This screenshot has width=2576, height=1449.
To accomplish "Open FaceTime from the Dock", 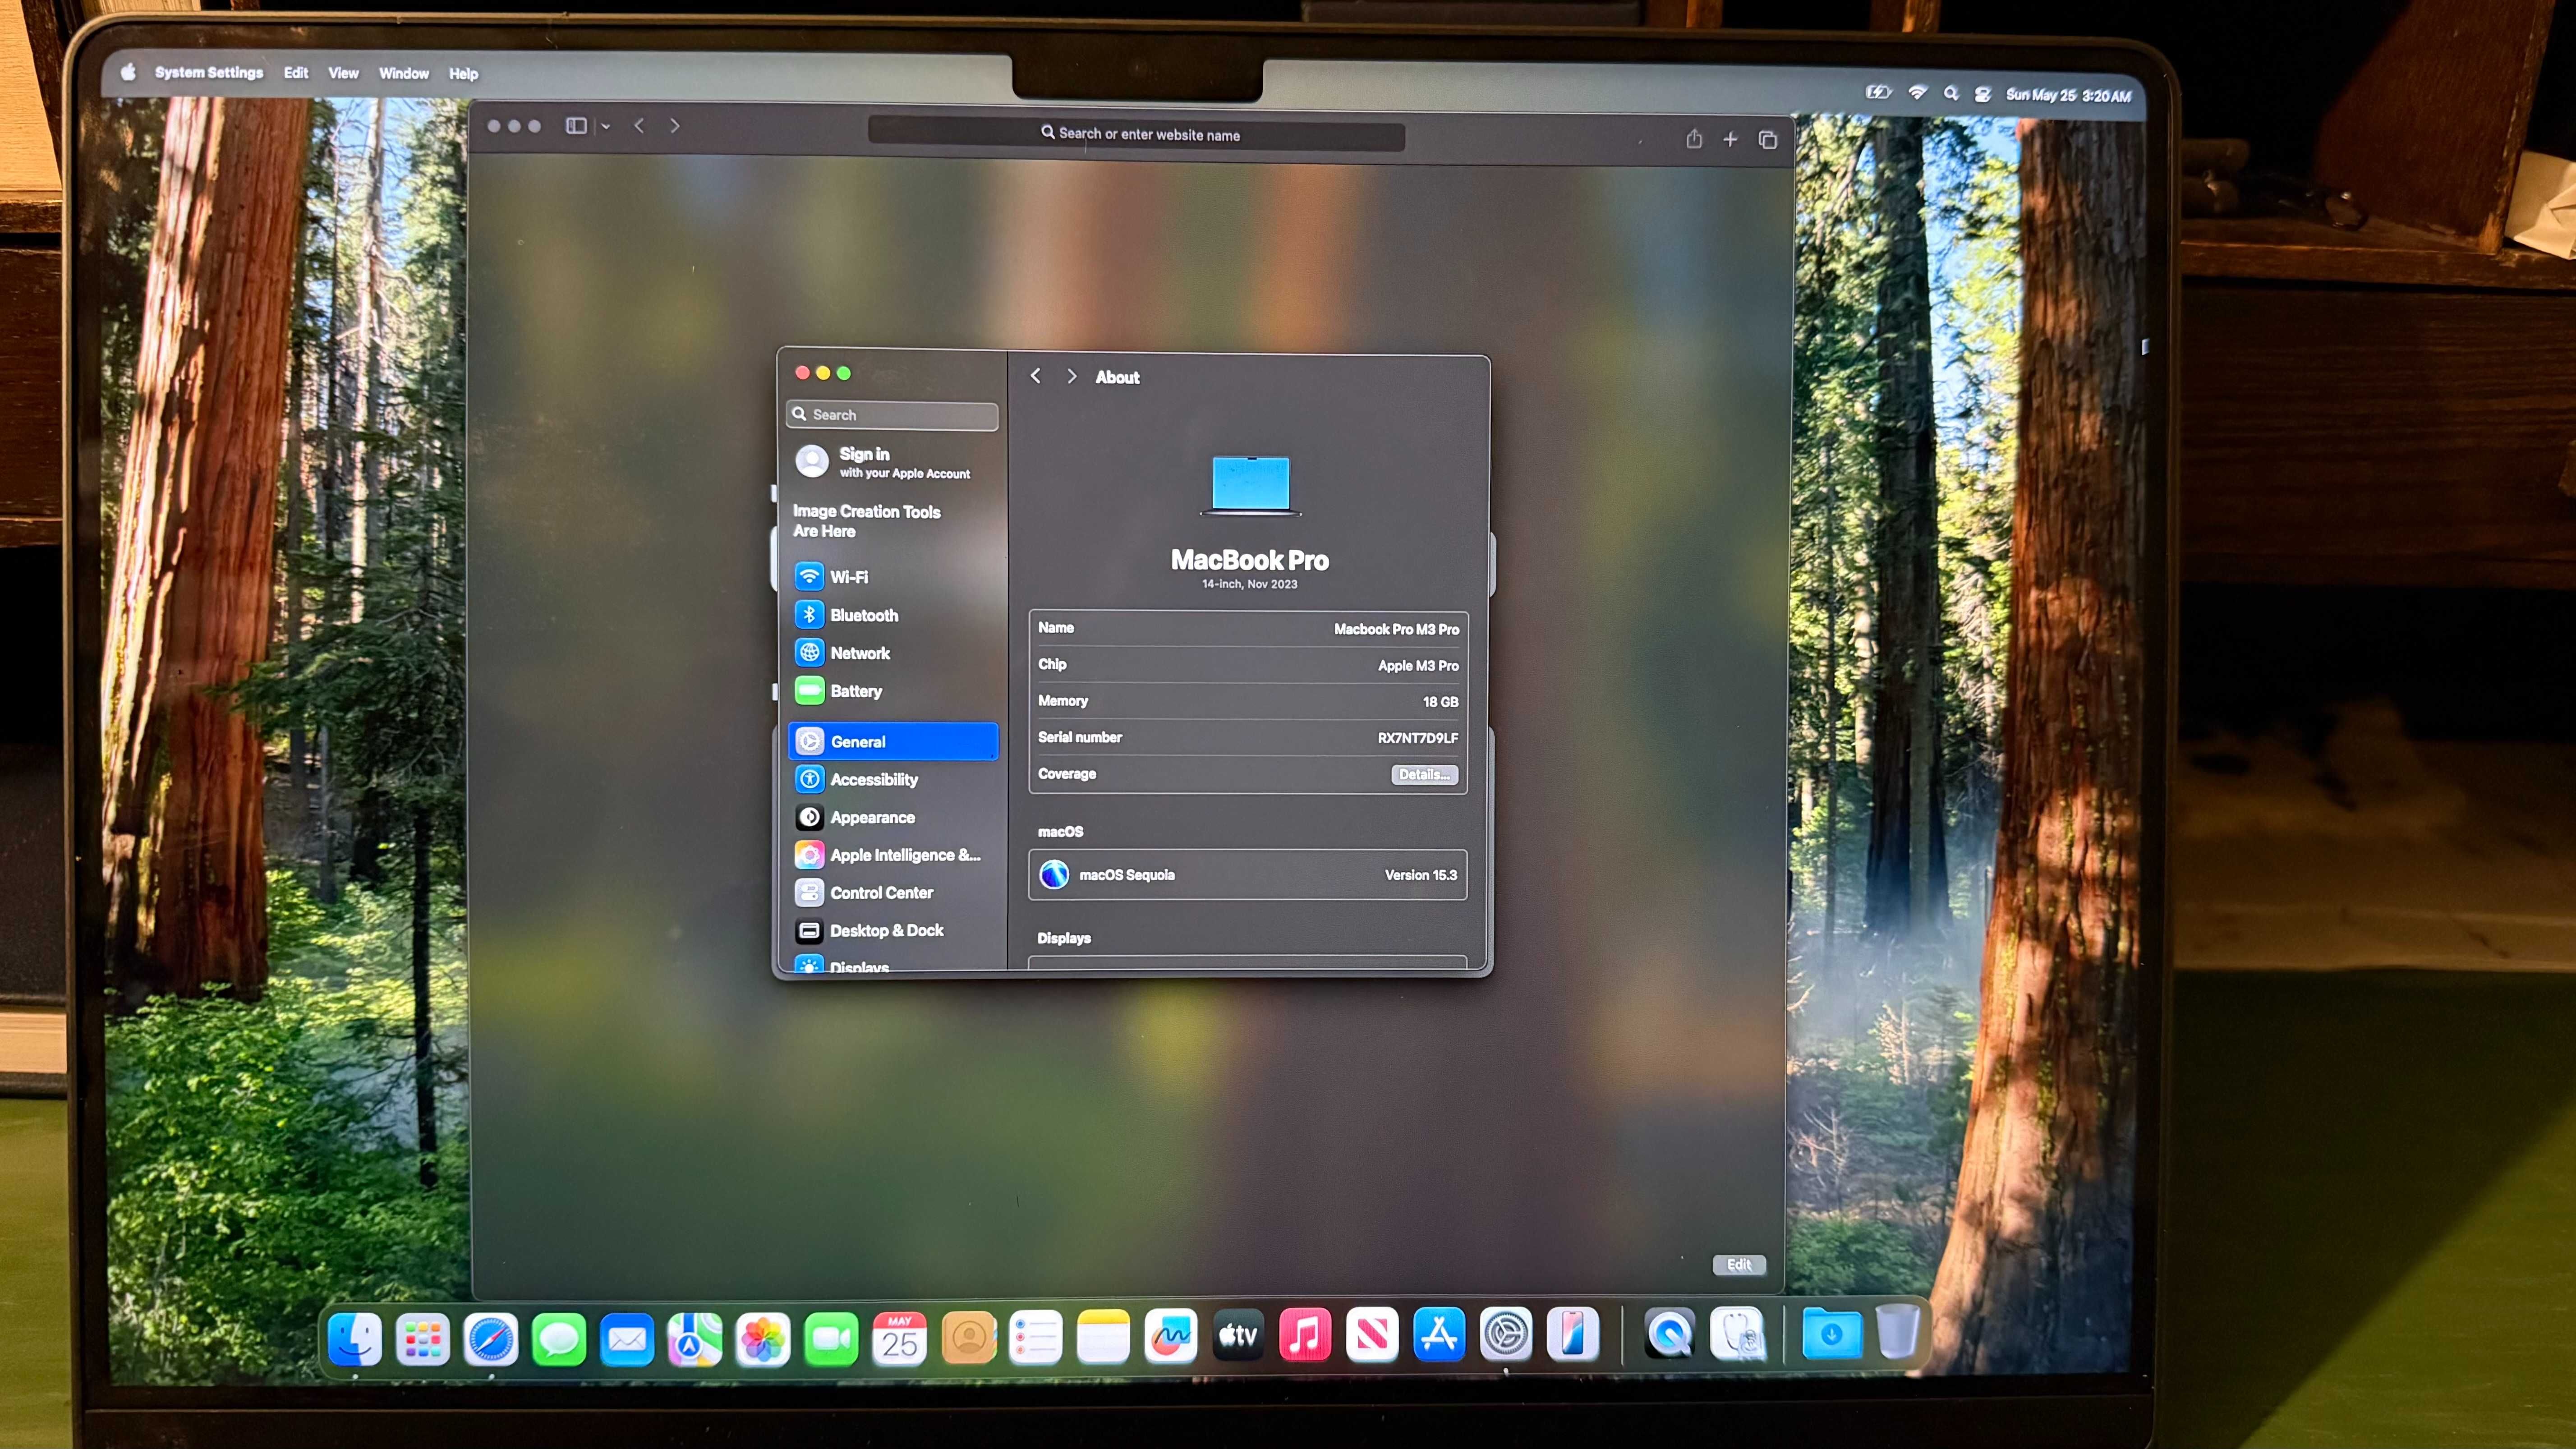I will 831,1338.
